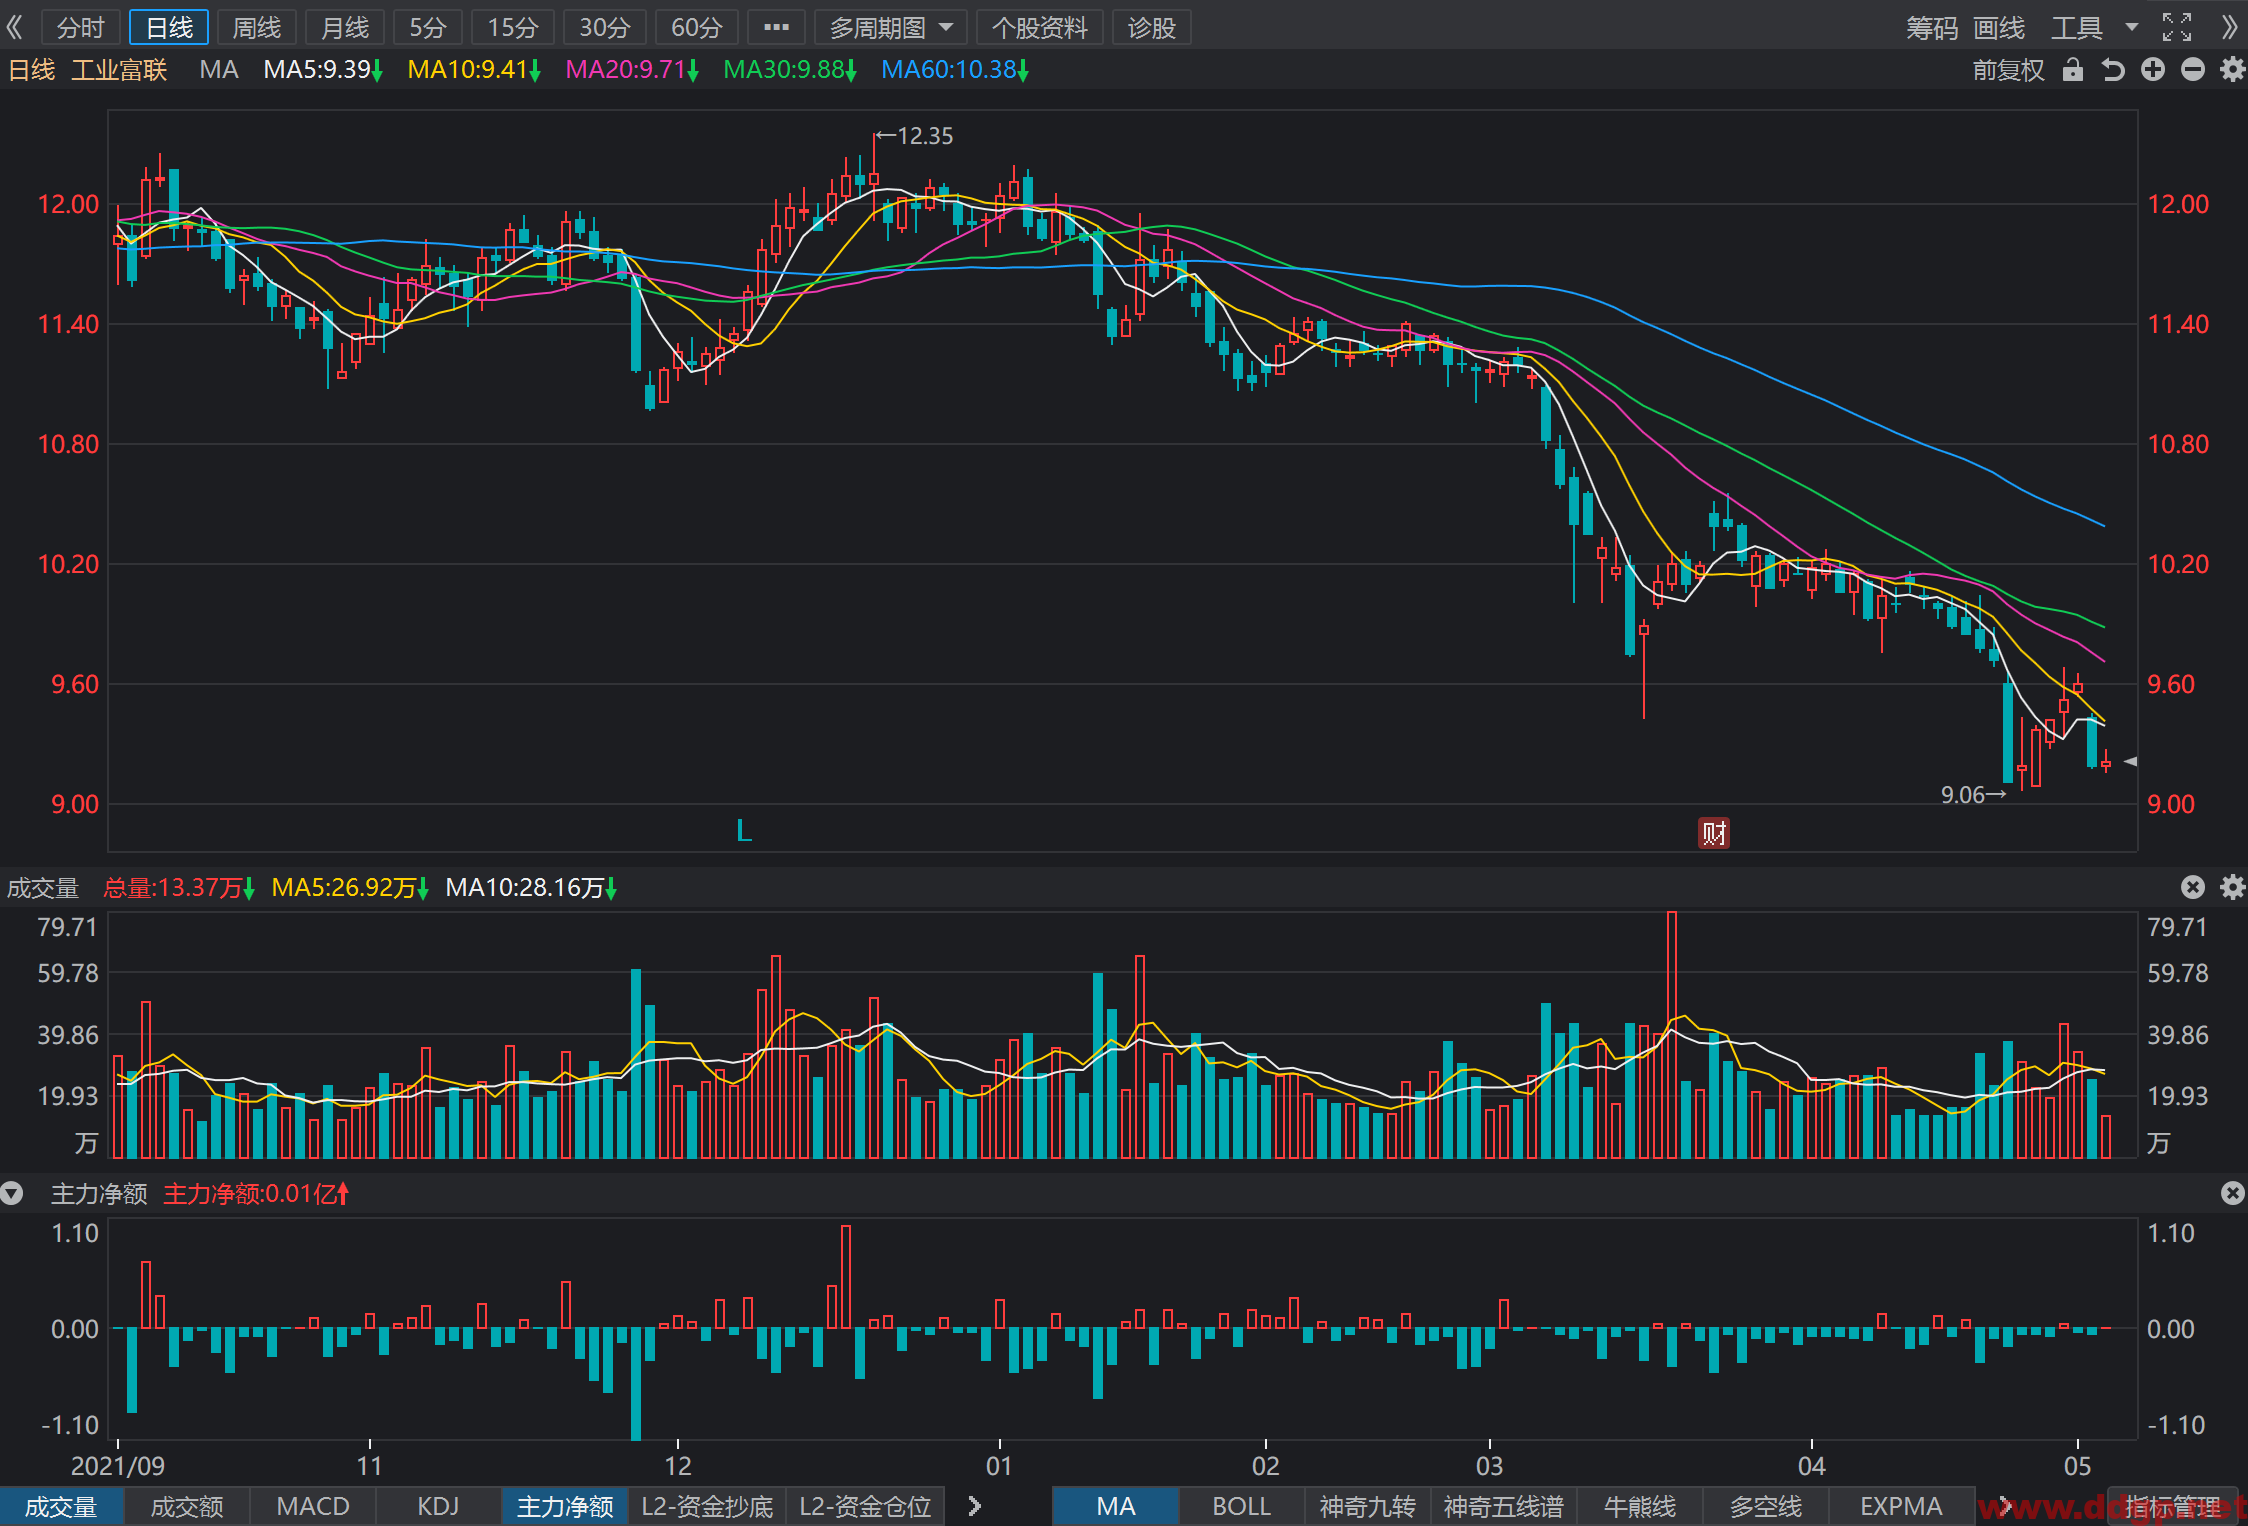The width and height of the screenshot is (2248, 1526).
Task: Click MA20:9.71 legend value
Action: pos(632,69)
